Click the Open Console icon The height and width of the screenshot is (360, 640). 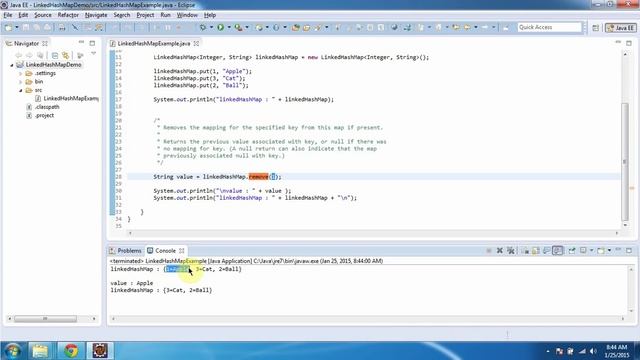pos(601,251)
